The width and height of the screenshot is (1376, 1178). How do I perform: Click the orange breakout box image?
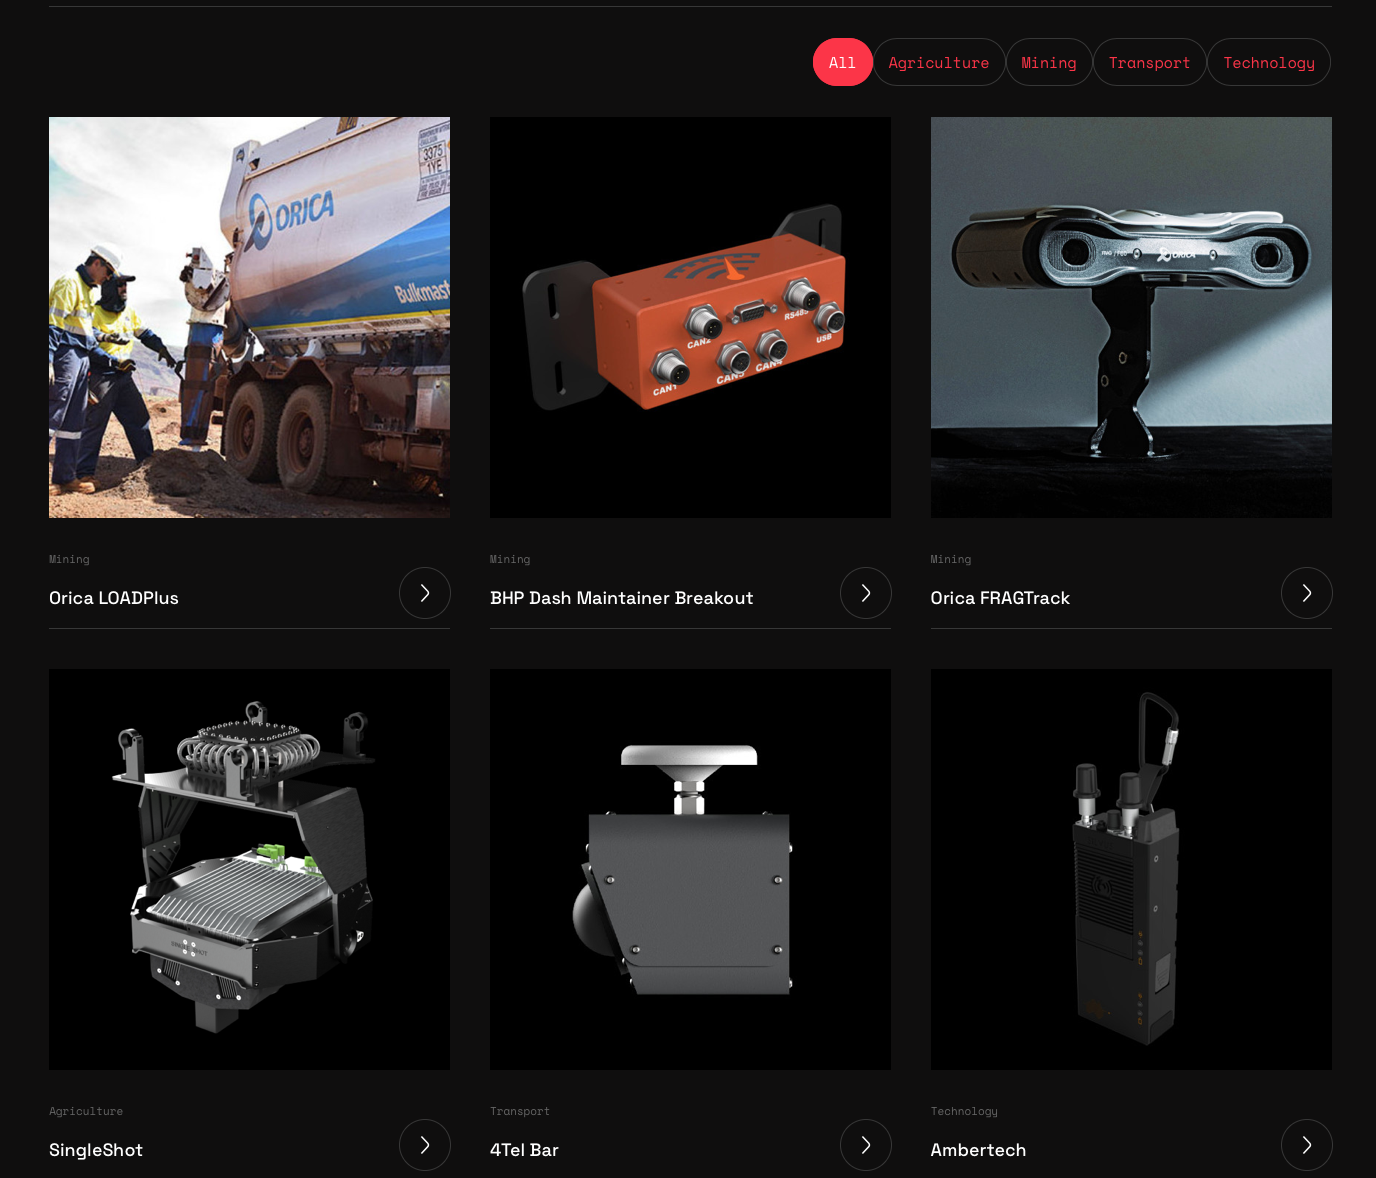(x=690, y=317)
